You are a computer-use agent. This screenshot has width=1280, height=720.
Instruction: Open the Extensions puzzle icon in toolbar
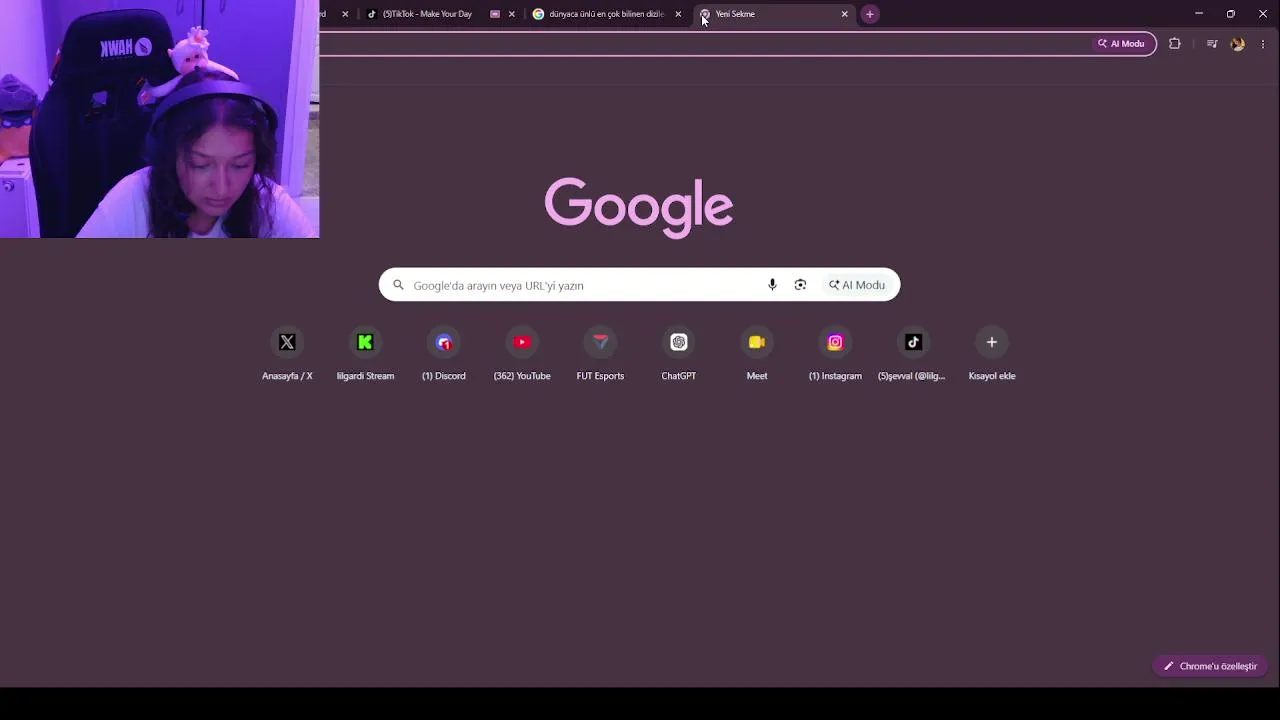pyautogui.click(x=1175, y=44)
